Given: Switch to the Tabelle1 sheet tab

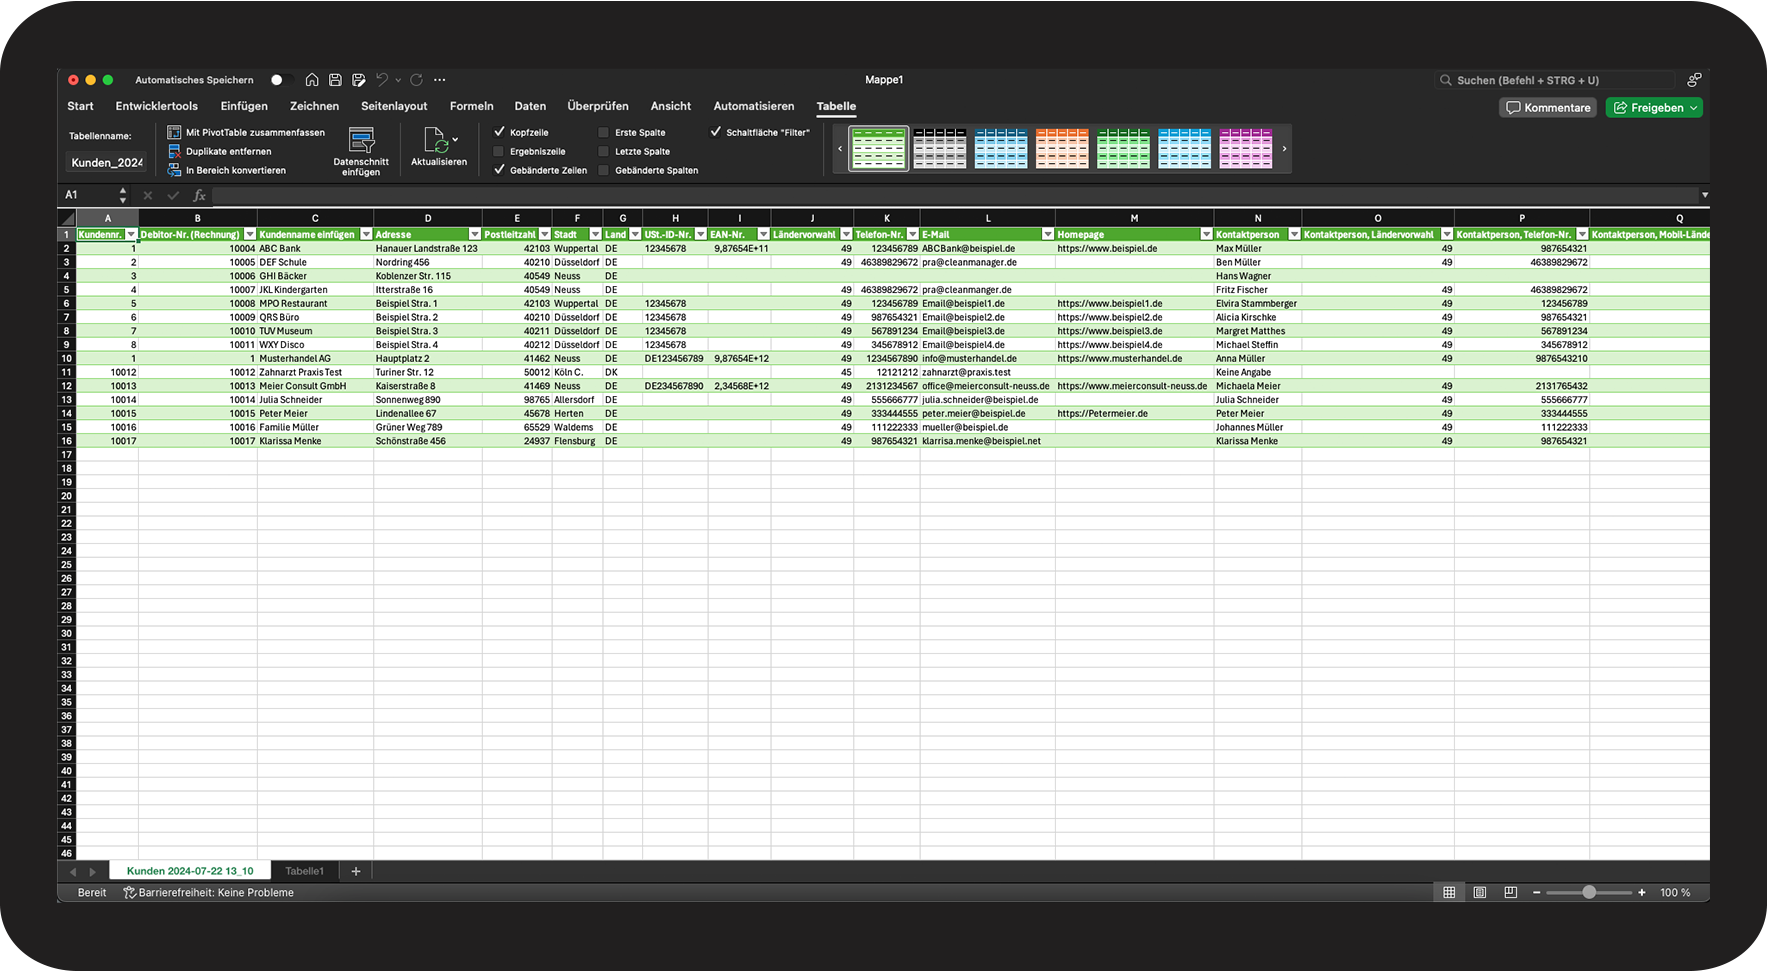Looking at the screenshot, I should (x=305, y=871).
